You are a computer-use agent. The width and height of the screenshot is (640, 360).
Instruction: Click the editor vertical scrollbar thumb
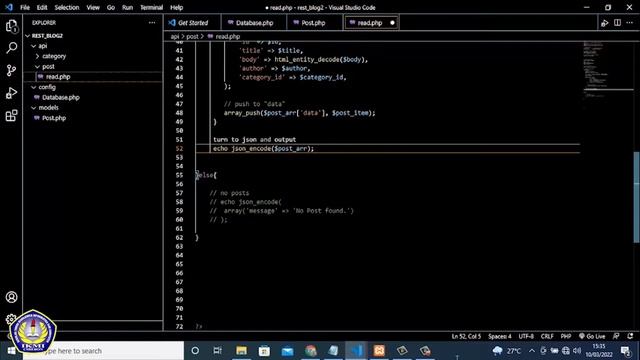click(x=636, y=197)
